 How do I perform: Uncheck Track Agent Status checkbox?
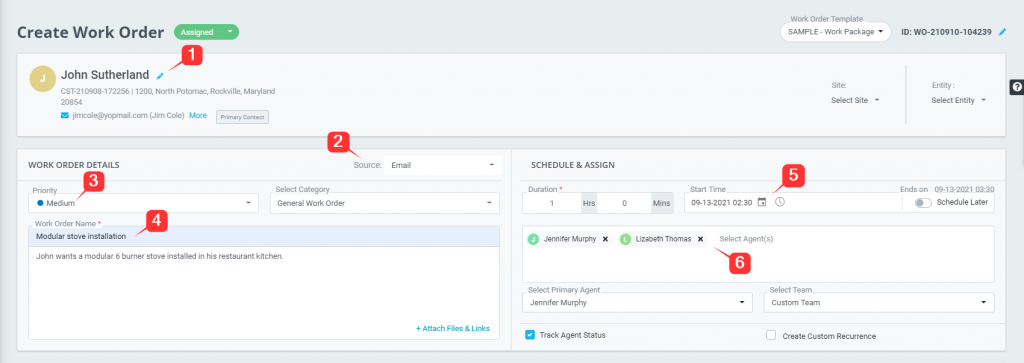tap(530, 335)
